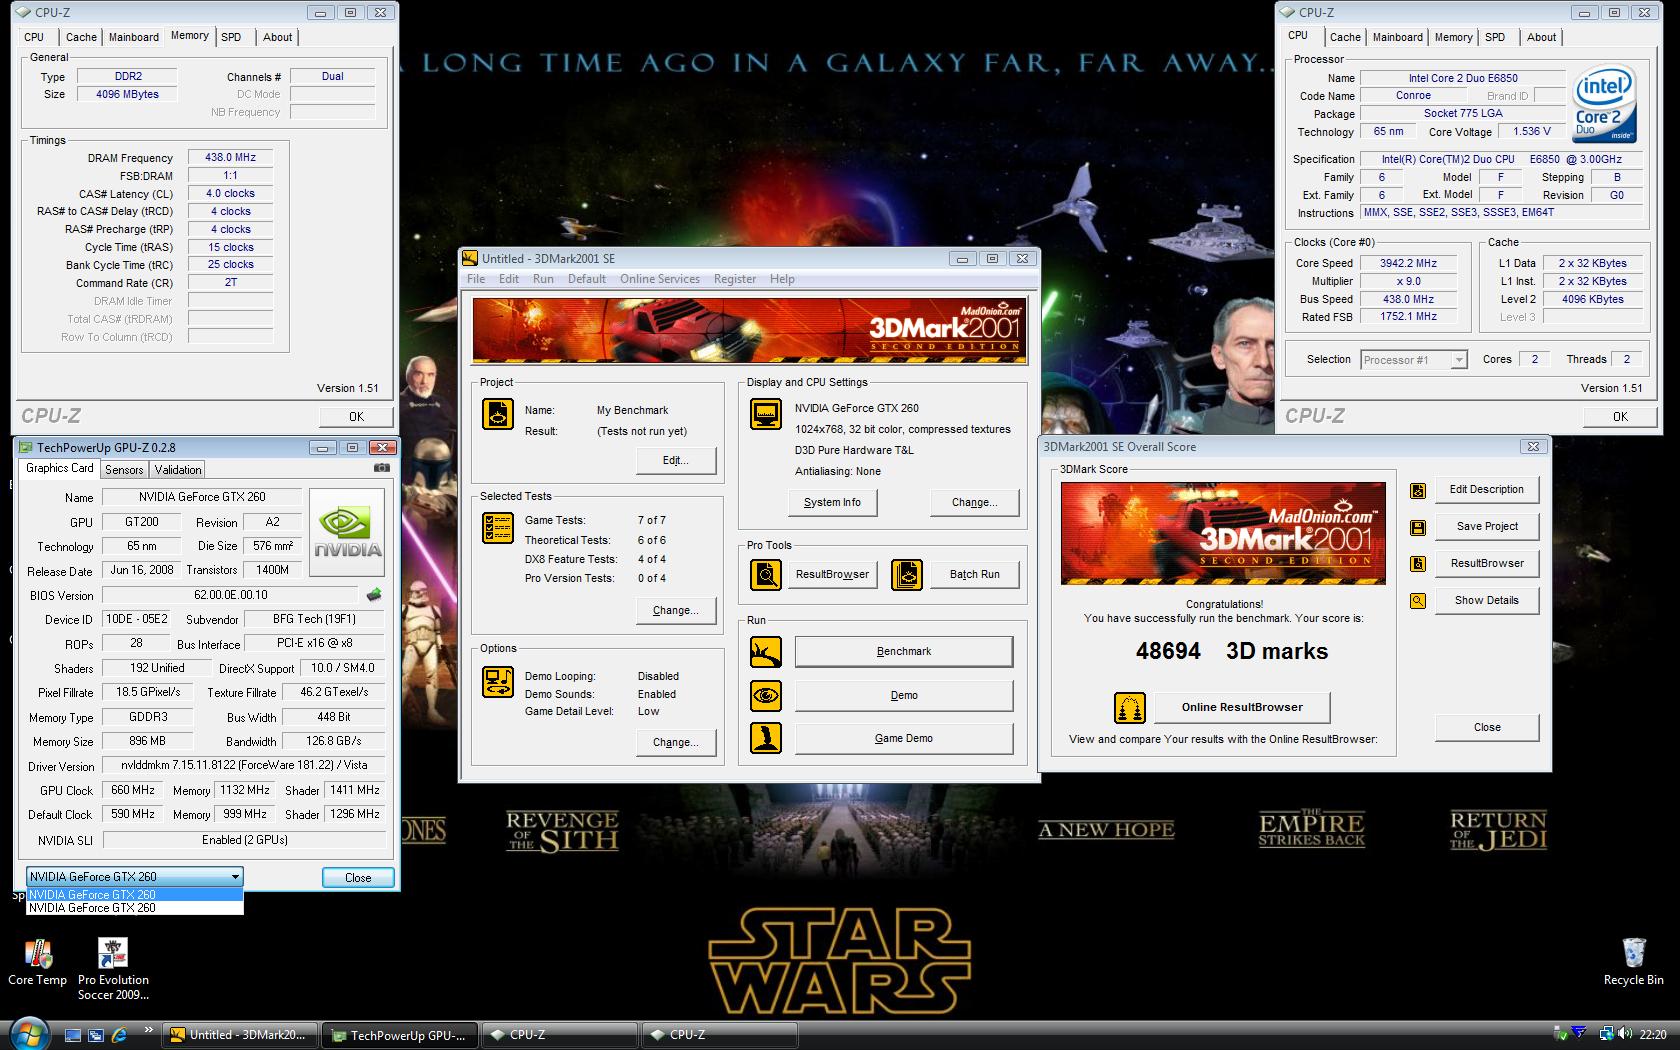Click the Selected Tests checklist icon
The image size is (1680, 1050).
pos(498,527)
